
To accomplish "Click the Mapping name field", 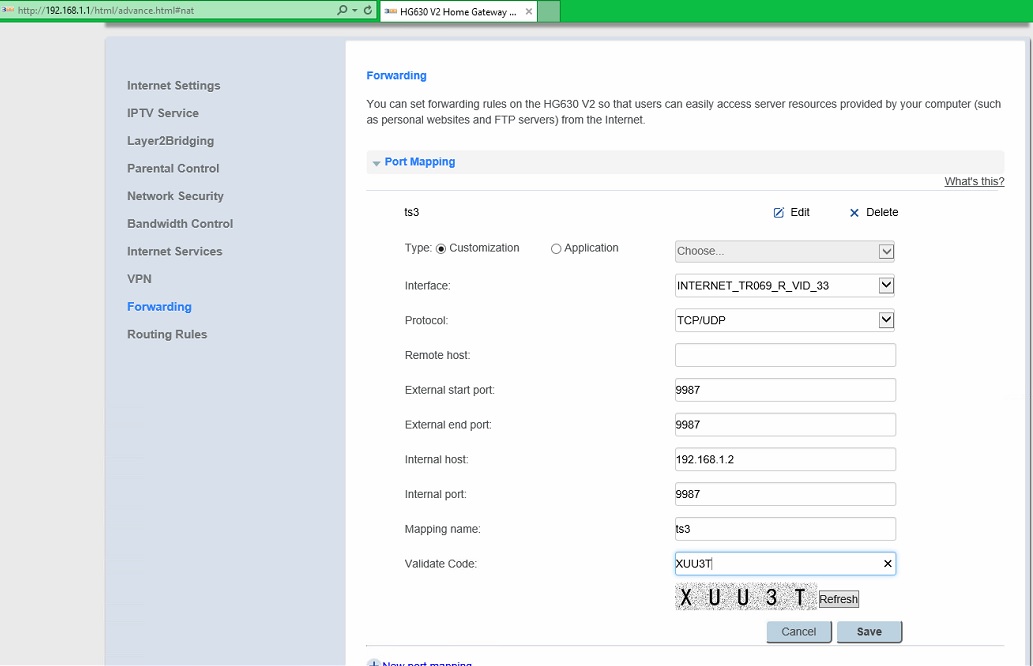I will click(785, 529).
